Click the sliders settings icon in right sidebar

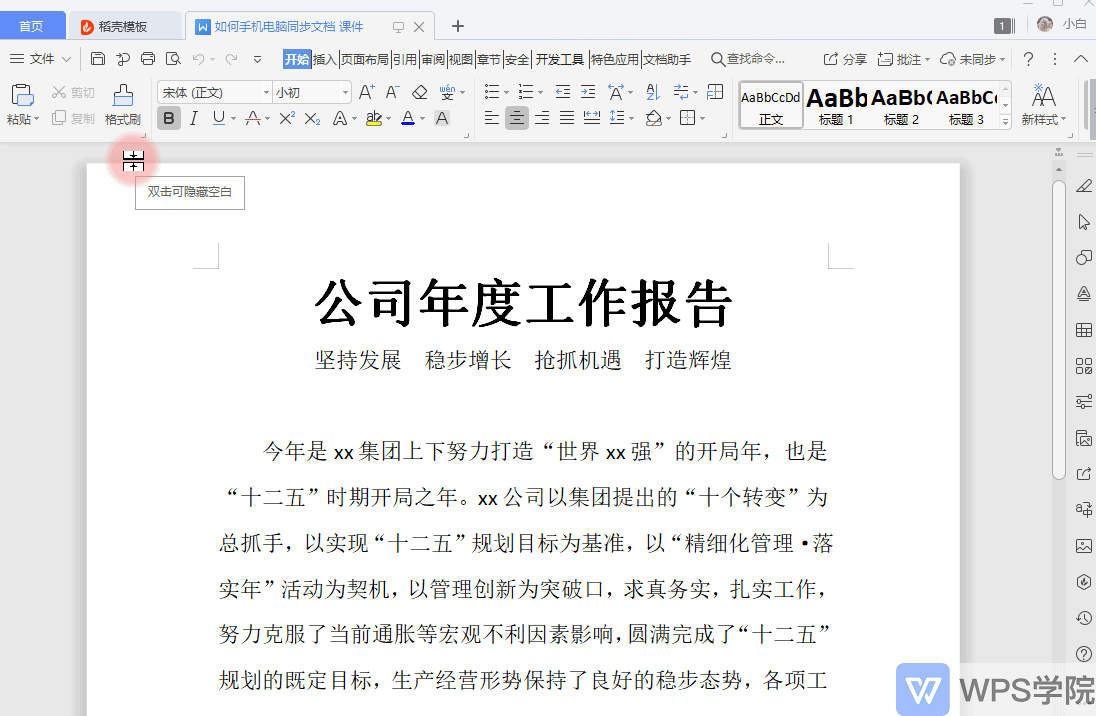pos(1083,402)
